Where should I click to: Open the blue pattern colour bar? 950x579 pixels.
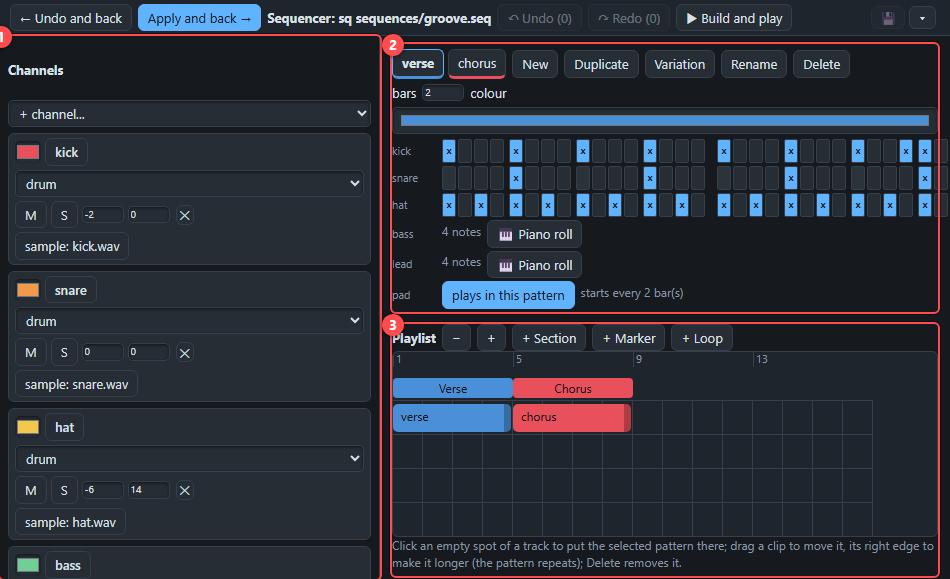(x=665, y=121)
